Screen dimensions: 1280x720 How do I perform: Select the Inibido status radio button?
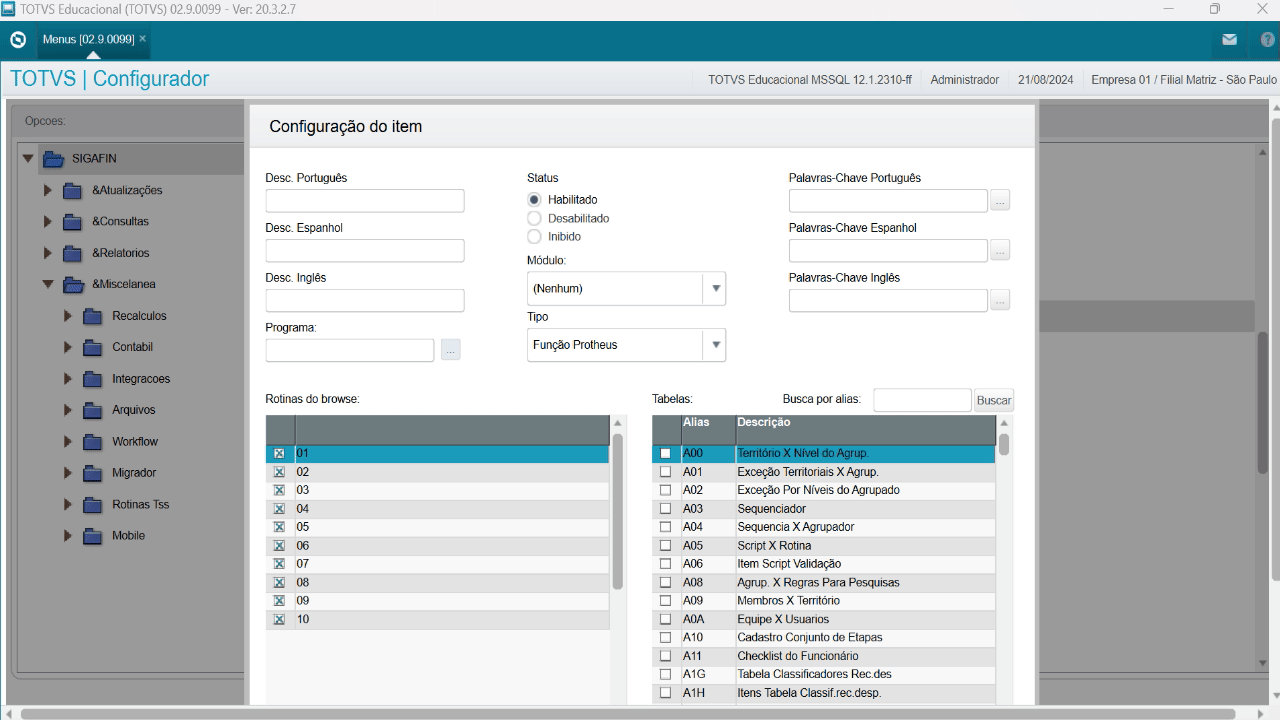[534, 237]
